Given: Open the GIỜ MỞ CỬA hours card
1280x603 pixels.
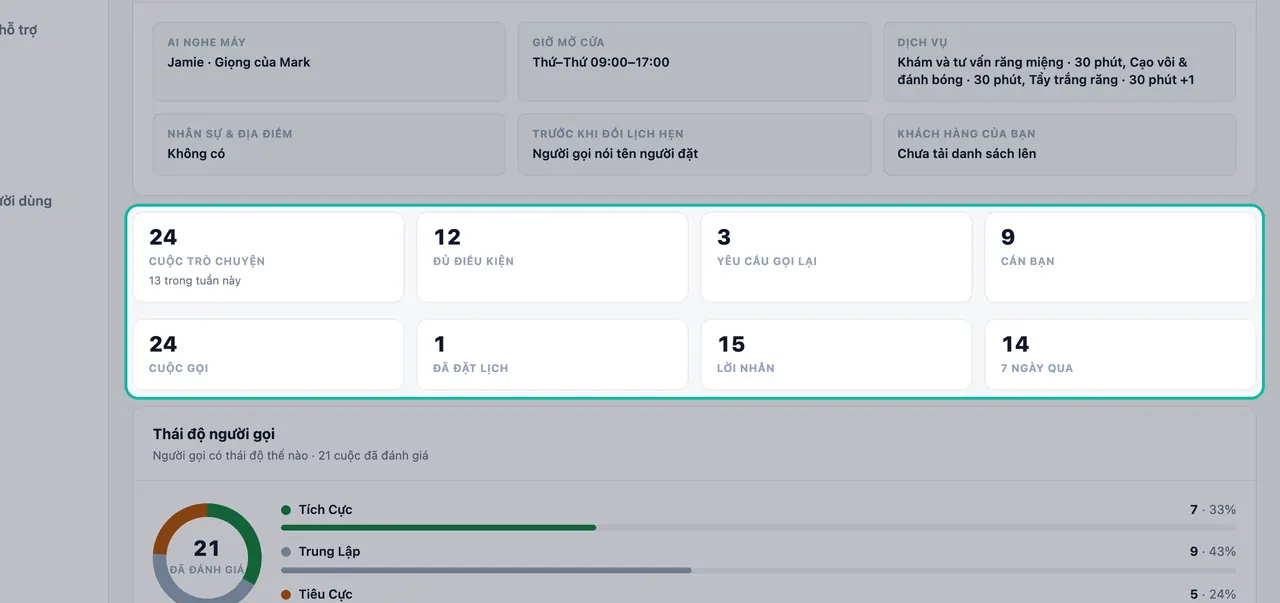Looking at the screenshot, I should [694, 62].
